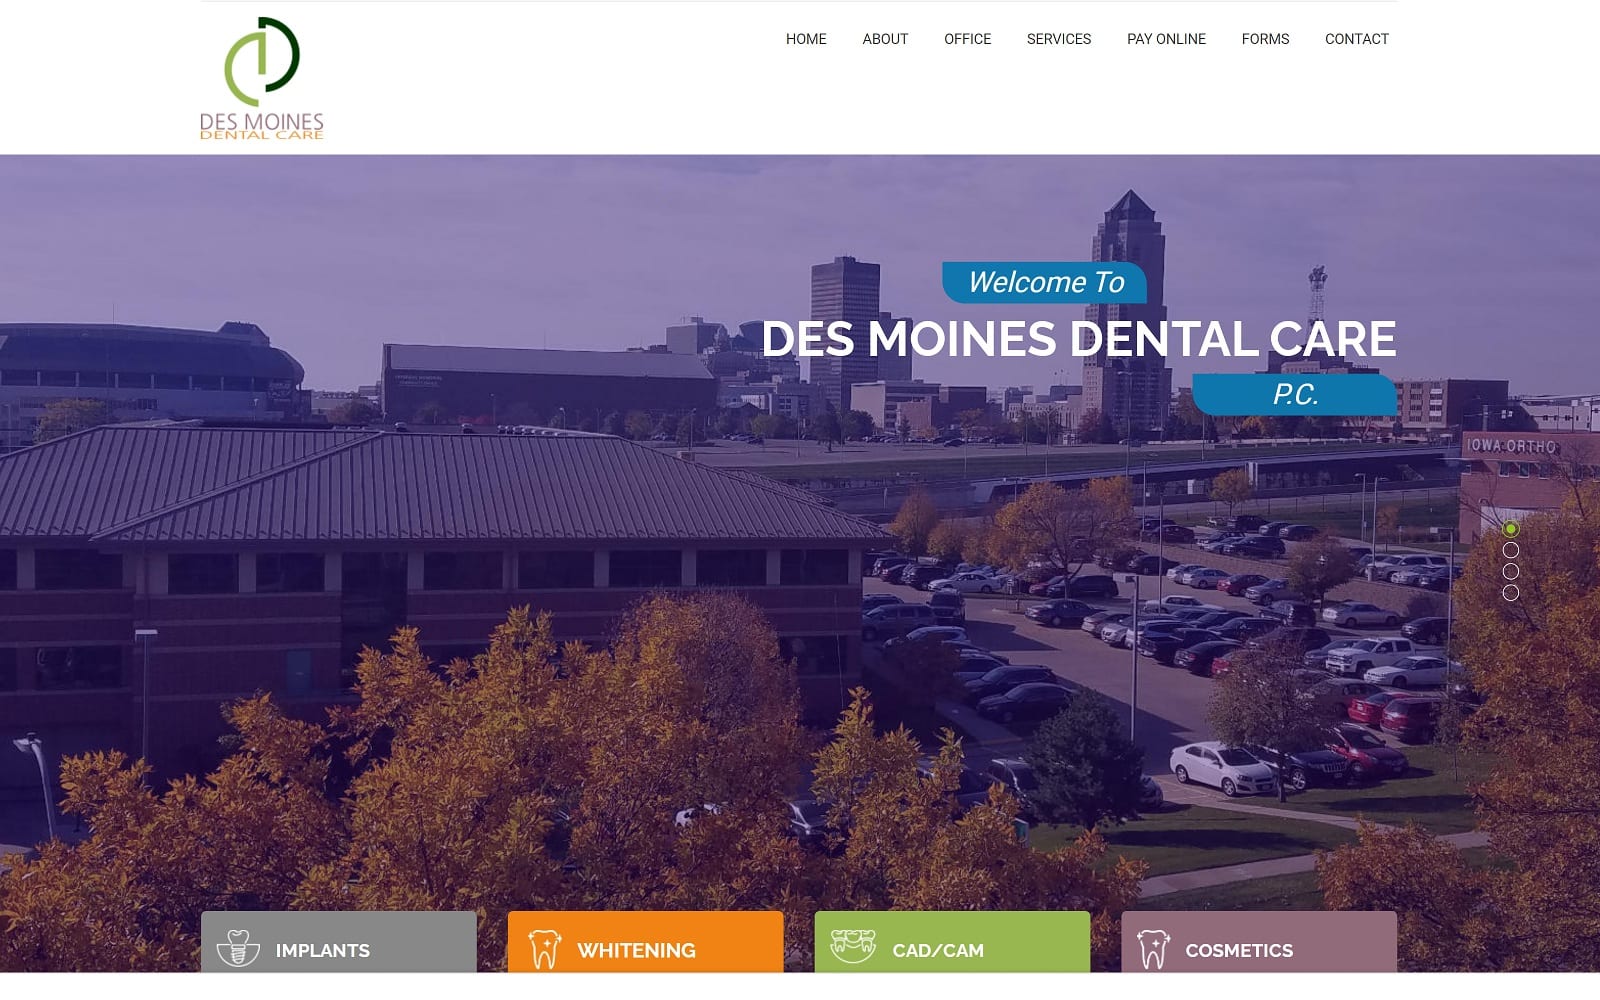The width and height of the screenshot is (1600, 1000).
Task: Expand the OFFICE menu
Action: (967, 39)
